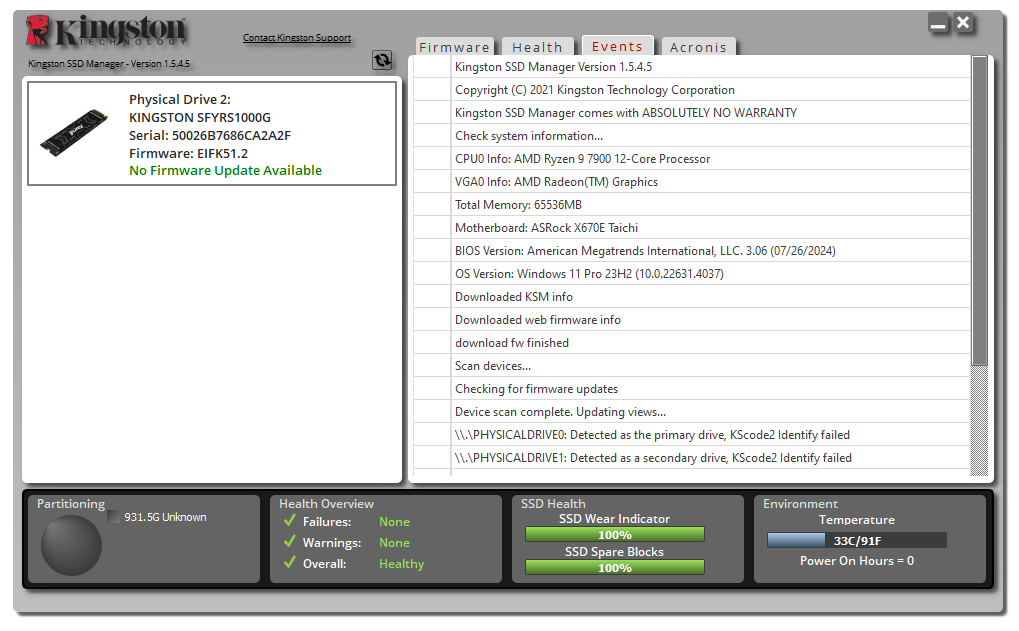Click the 'Healthy' overall status value
The width and height of the screenshot is (1019, 631).
(x=402, y=563)
